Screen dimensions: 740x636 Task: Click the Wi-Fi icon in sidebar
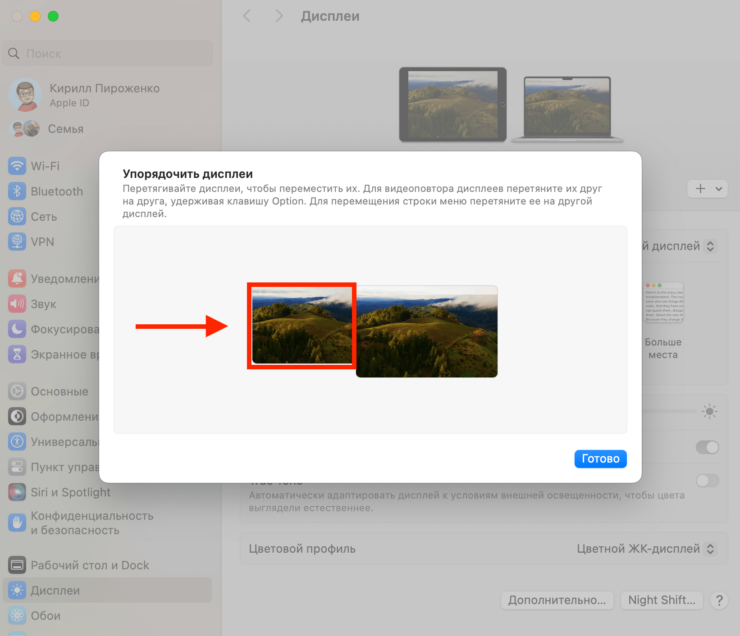[17, 166]
